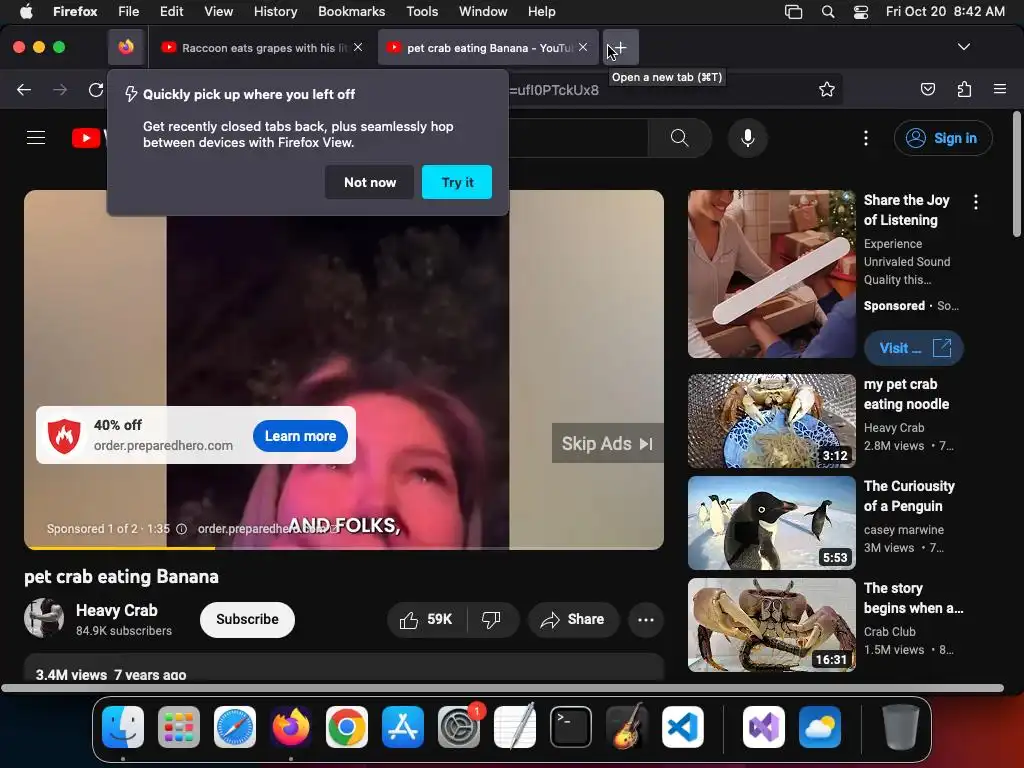
Task: Reload the current page
Action: (x=96, y=90)
